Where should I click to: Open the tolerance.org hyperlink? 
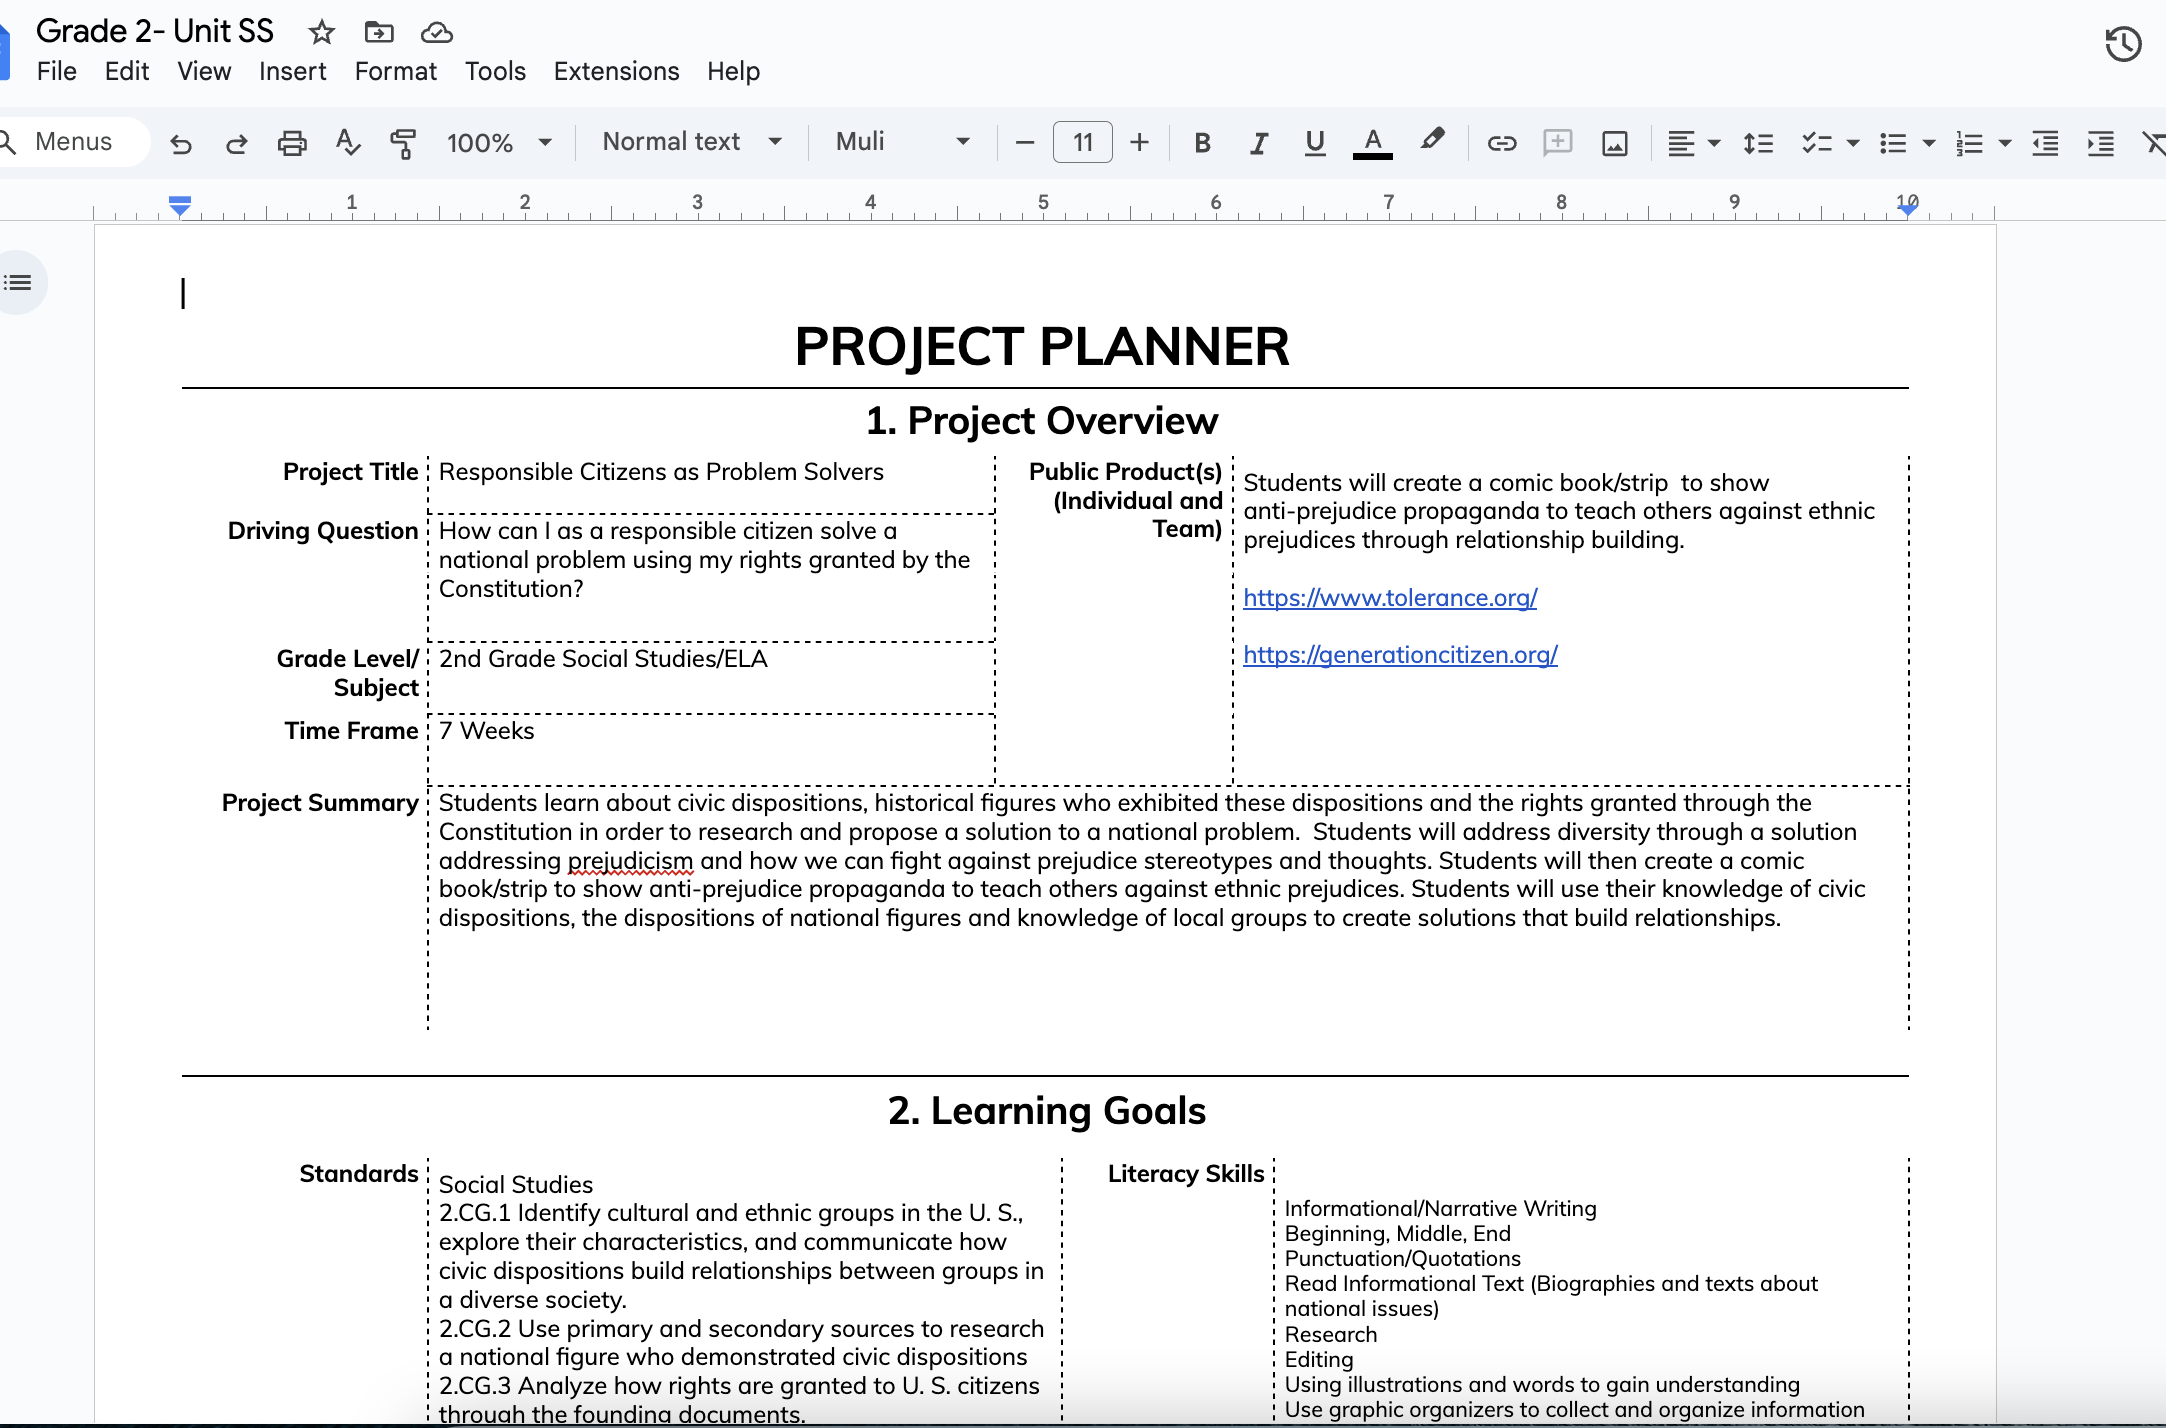pos(1389,598)
